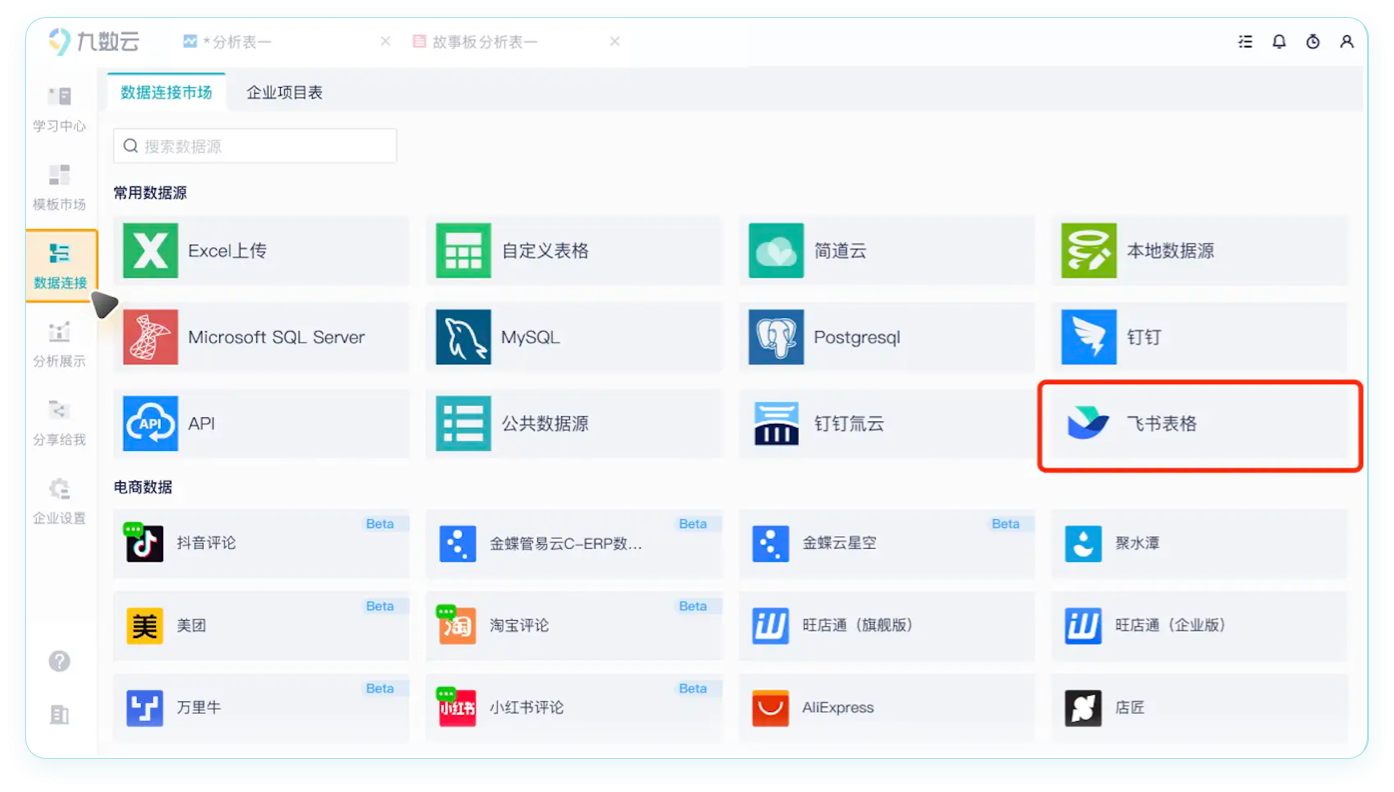Screen dimensions: 1394x792
Task: Close the *分析表一 tab
Action: 385,41
